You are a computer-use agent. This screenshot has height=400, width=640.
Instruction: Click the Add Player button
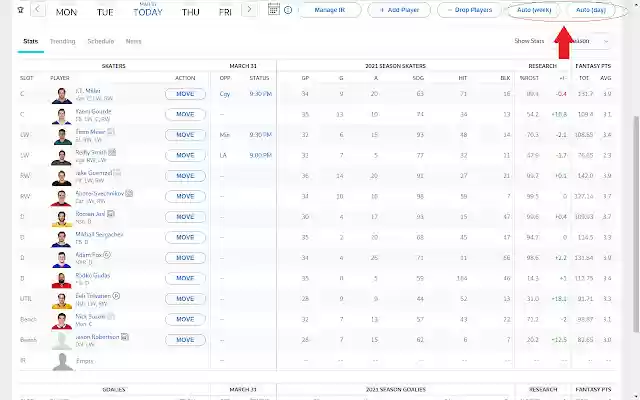tap(399, 10)
